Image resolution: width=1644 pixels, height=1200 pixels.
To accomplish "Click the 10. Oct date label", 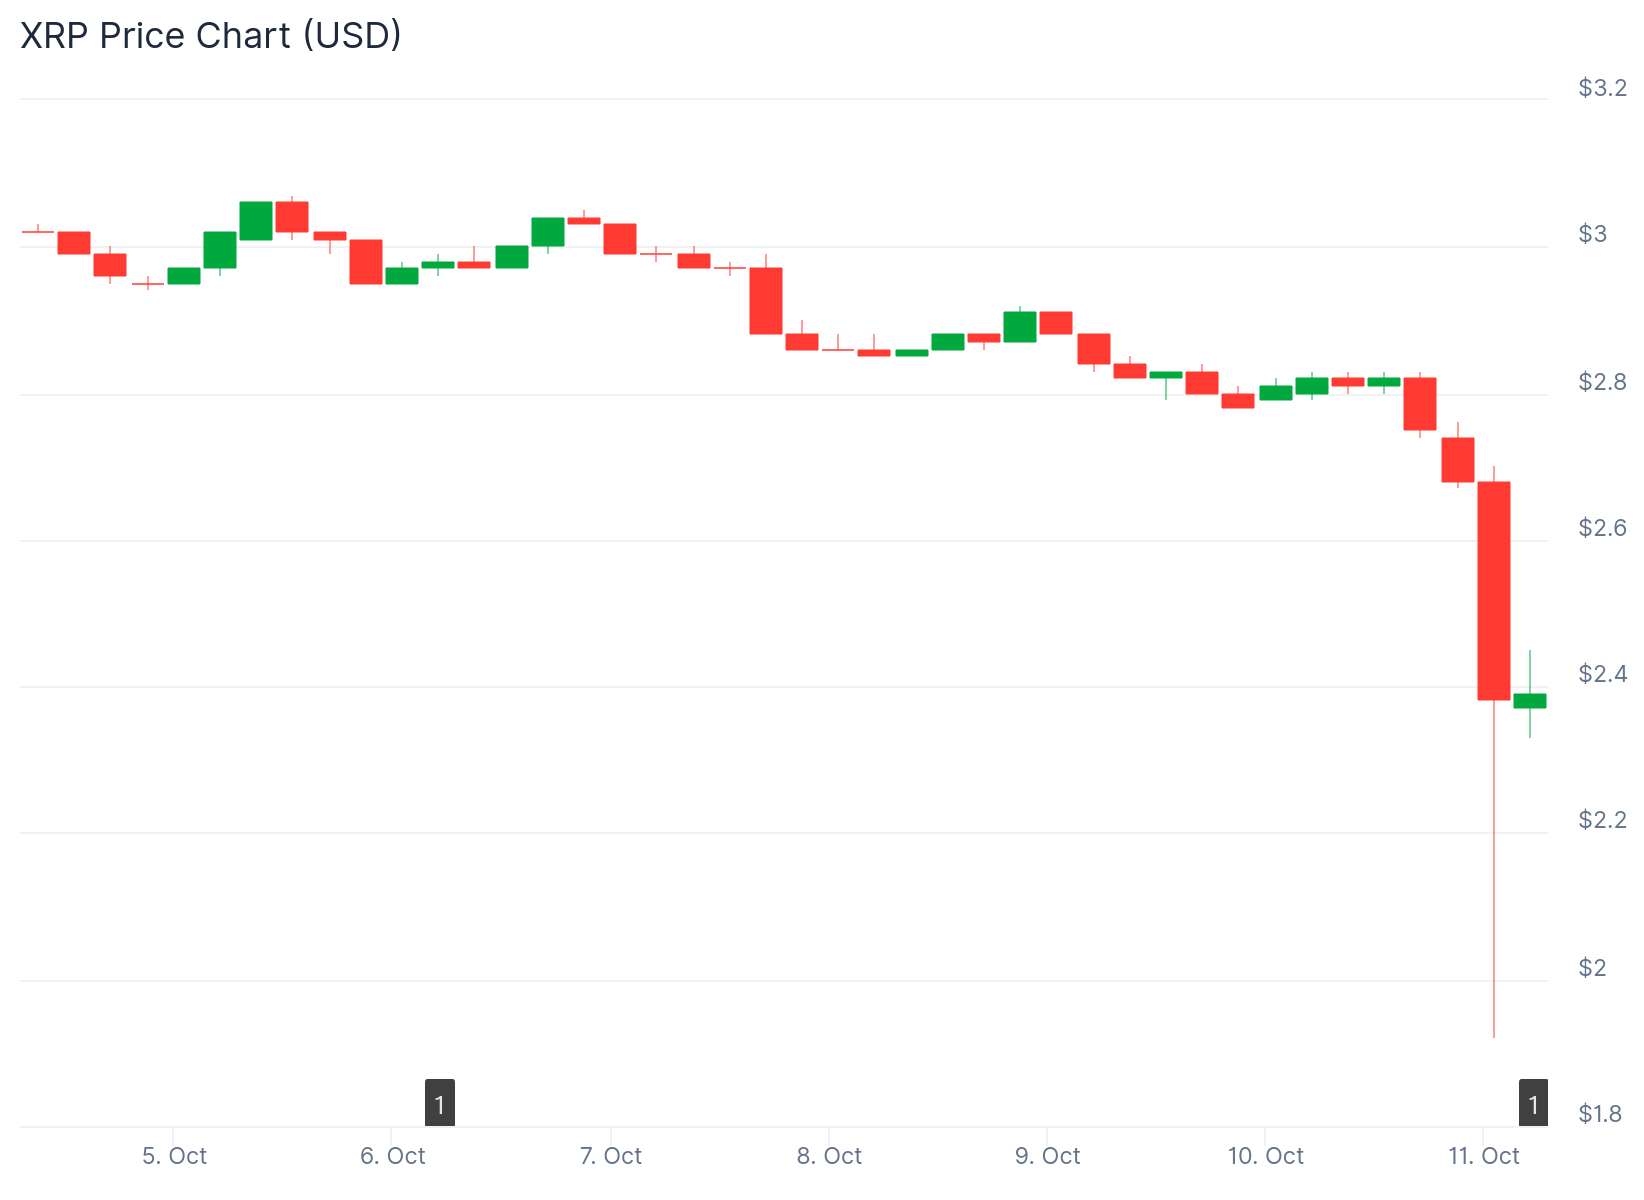I will pyautogui.click(x=1265, y=1156).
